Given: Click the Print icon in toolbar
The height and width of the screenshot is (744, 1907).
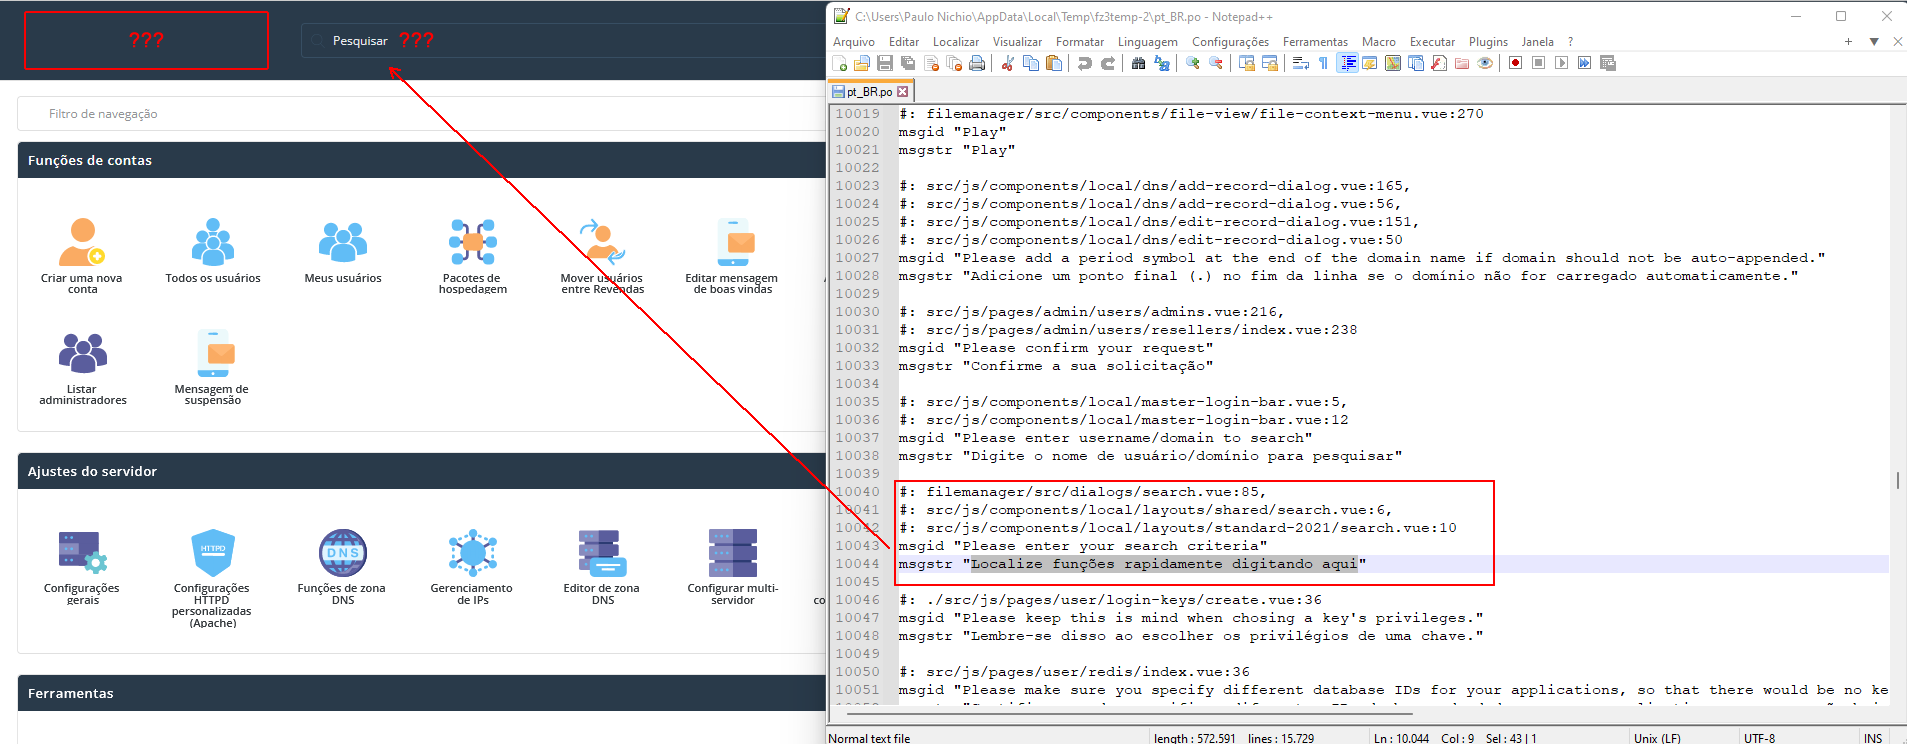Looking at the screenshot, I should 977,63.
